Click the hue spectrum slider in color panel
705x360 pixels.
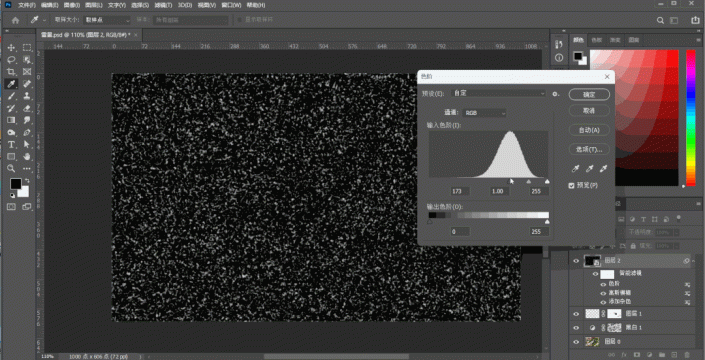pyautogui.click(x=691, y=118)
